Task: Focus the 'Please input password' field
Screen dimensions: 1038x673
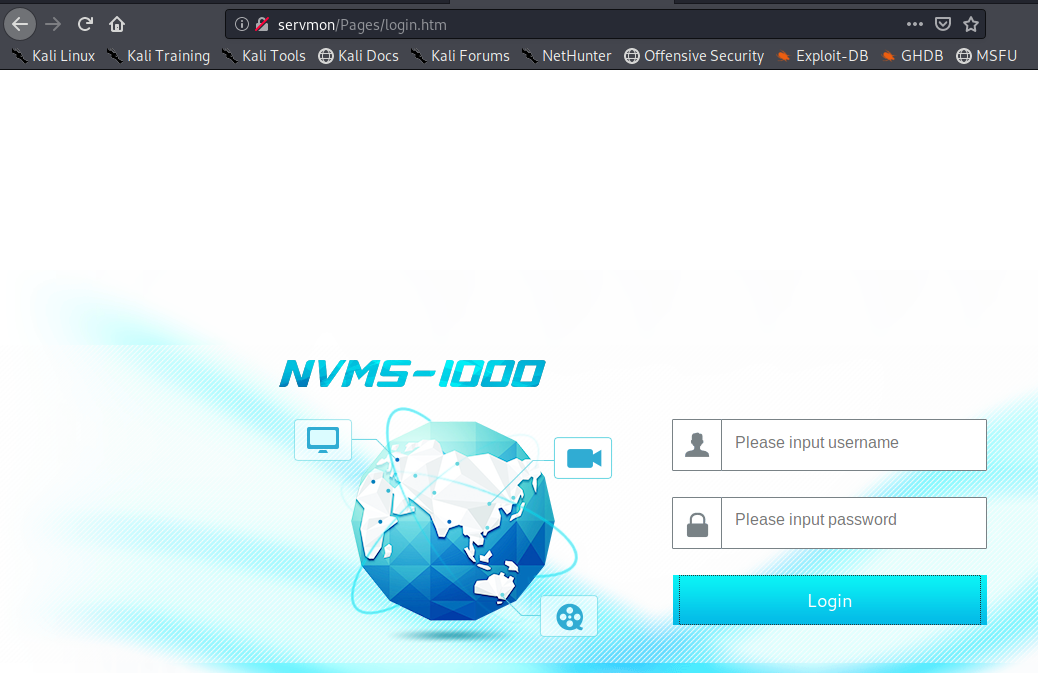Action: [x=853, y=523]
